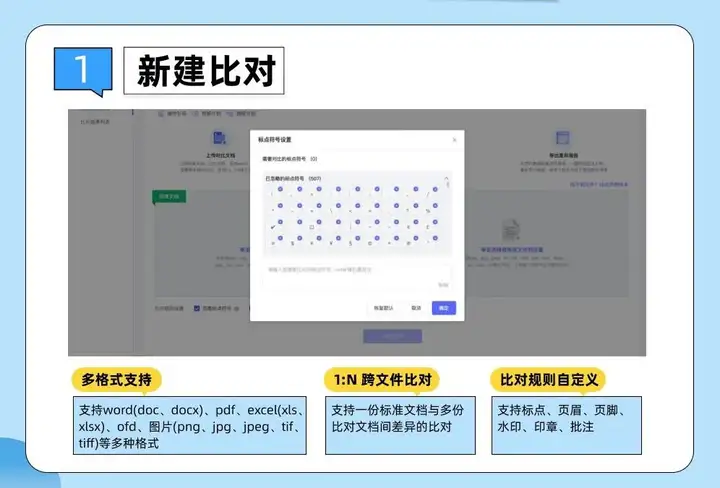Click the export difference report icon

(x=562, y=138)
